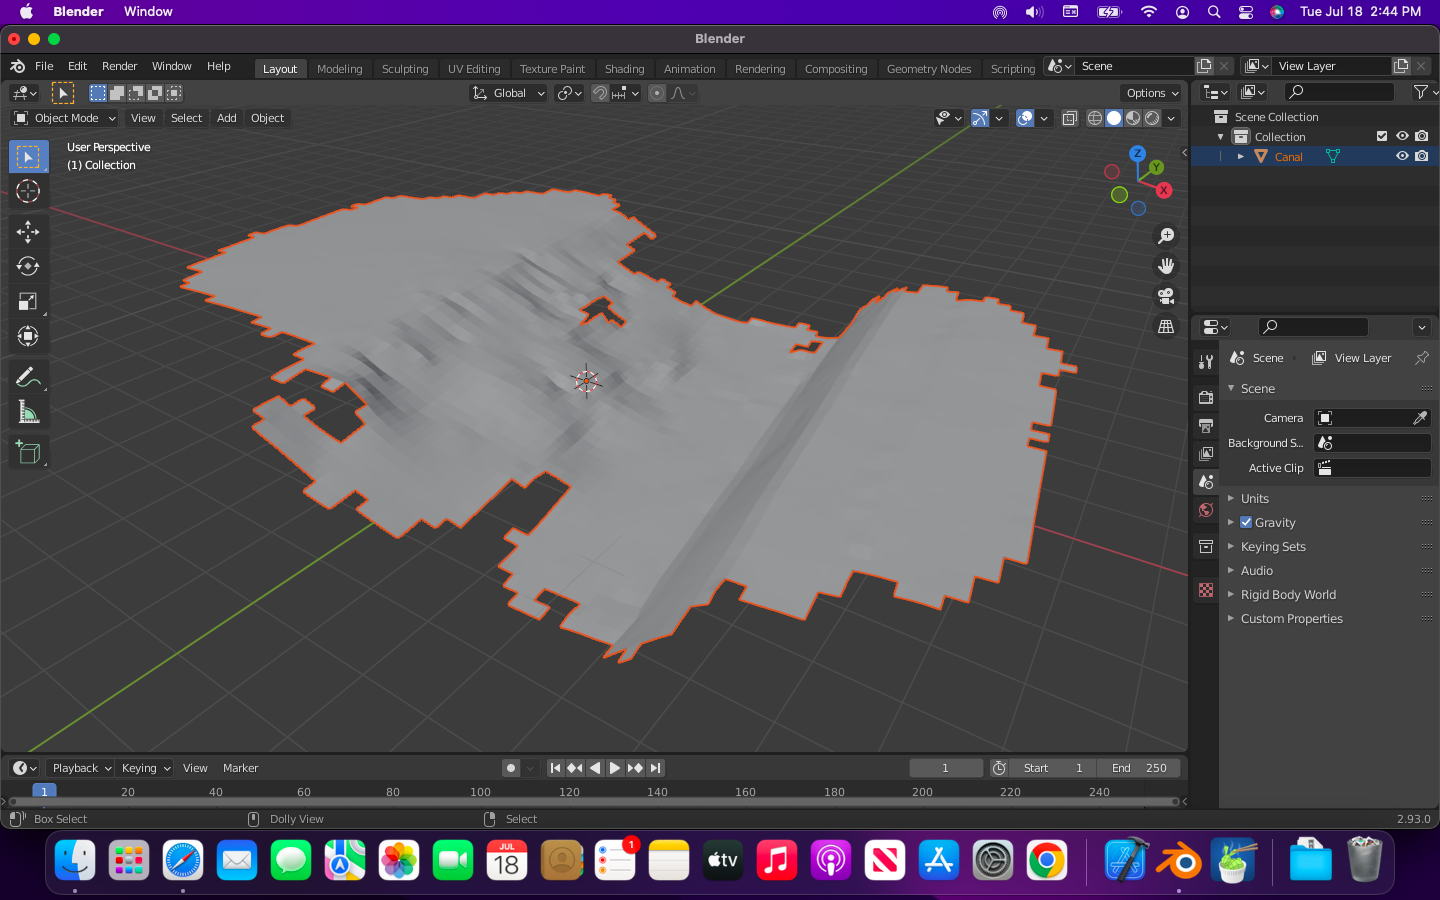Toggle auto keying record button
1440x900 pixels.
(x=511, y=768)
